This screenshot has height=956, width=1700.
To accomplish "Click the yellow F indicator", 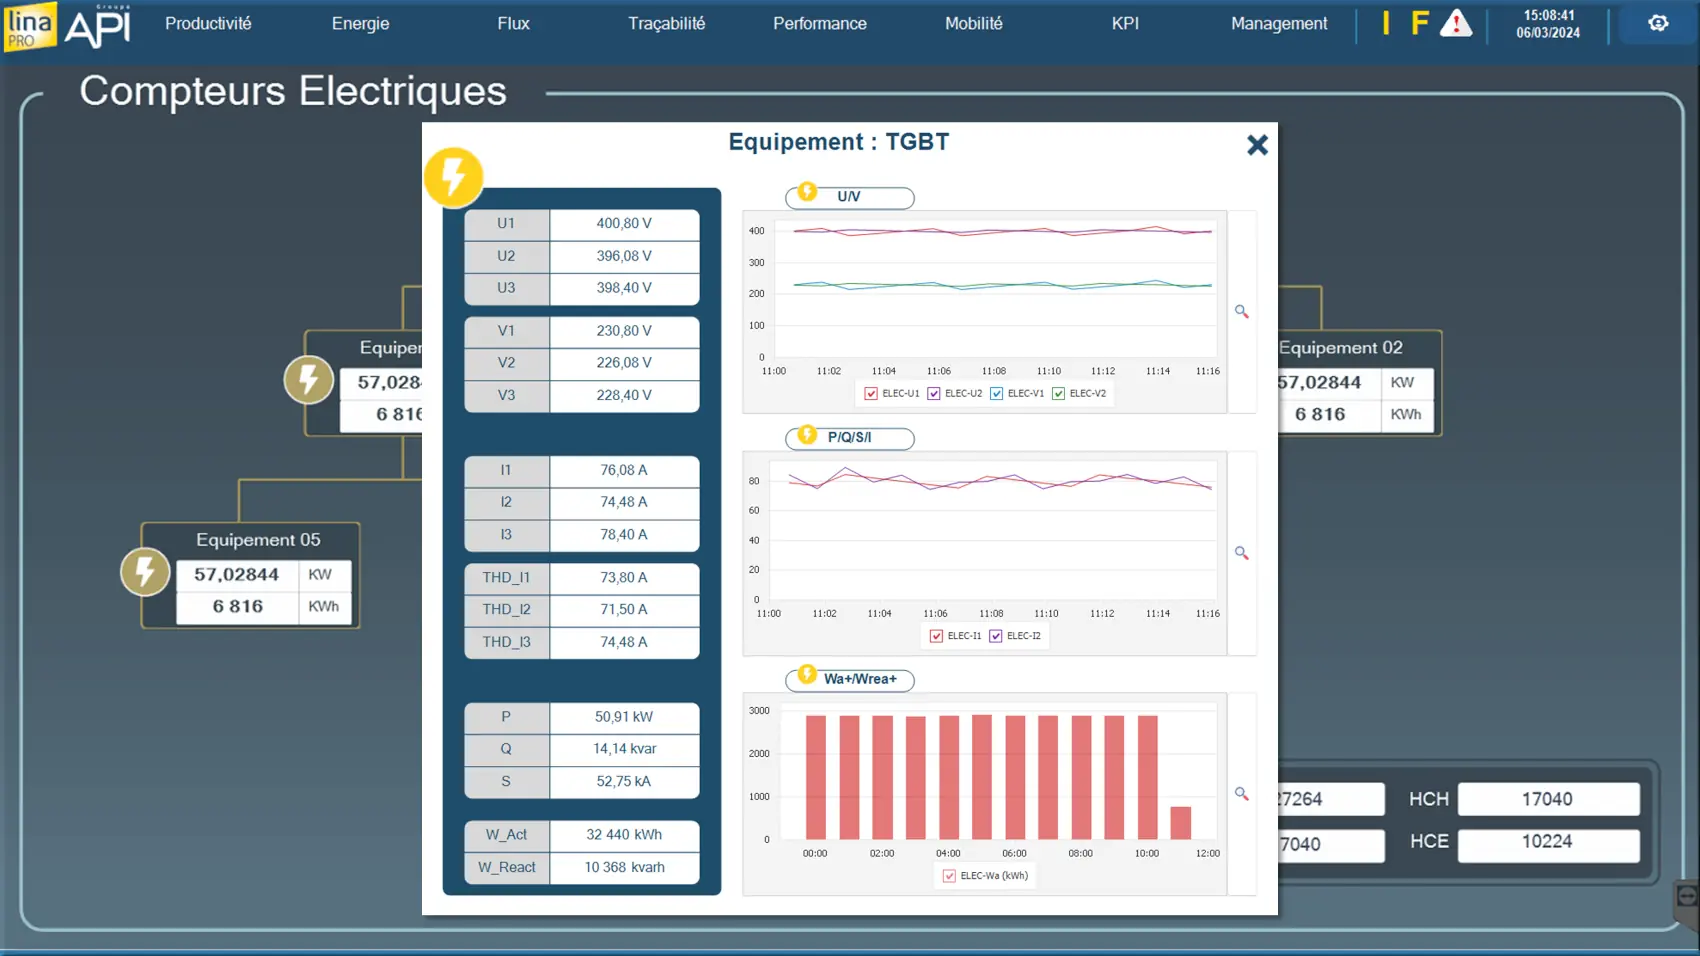I will click(x=1419, y=23).
